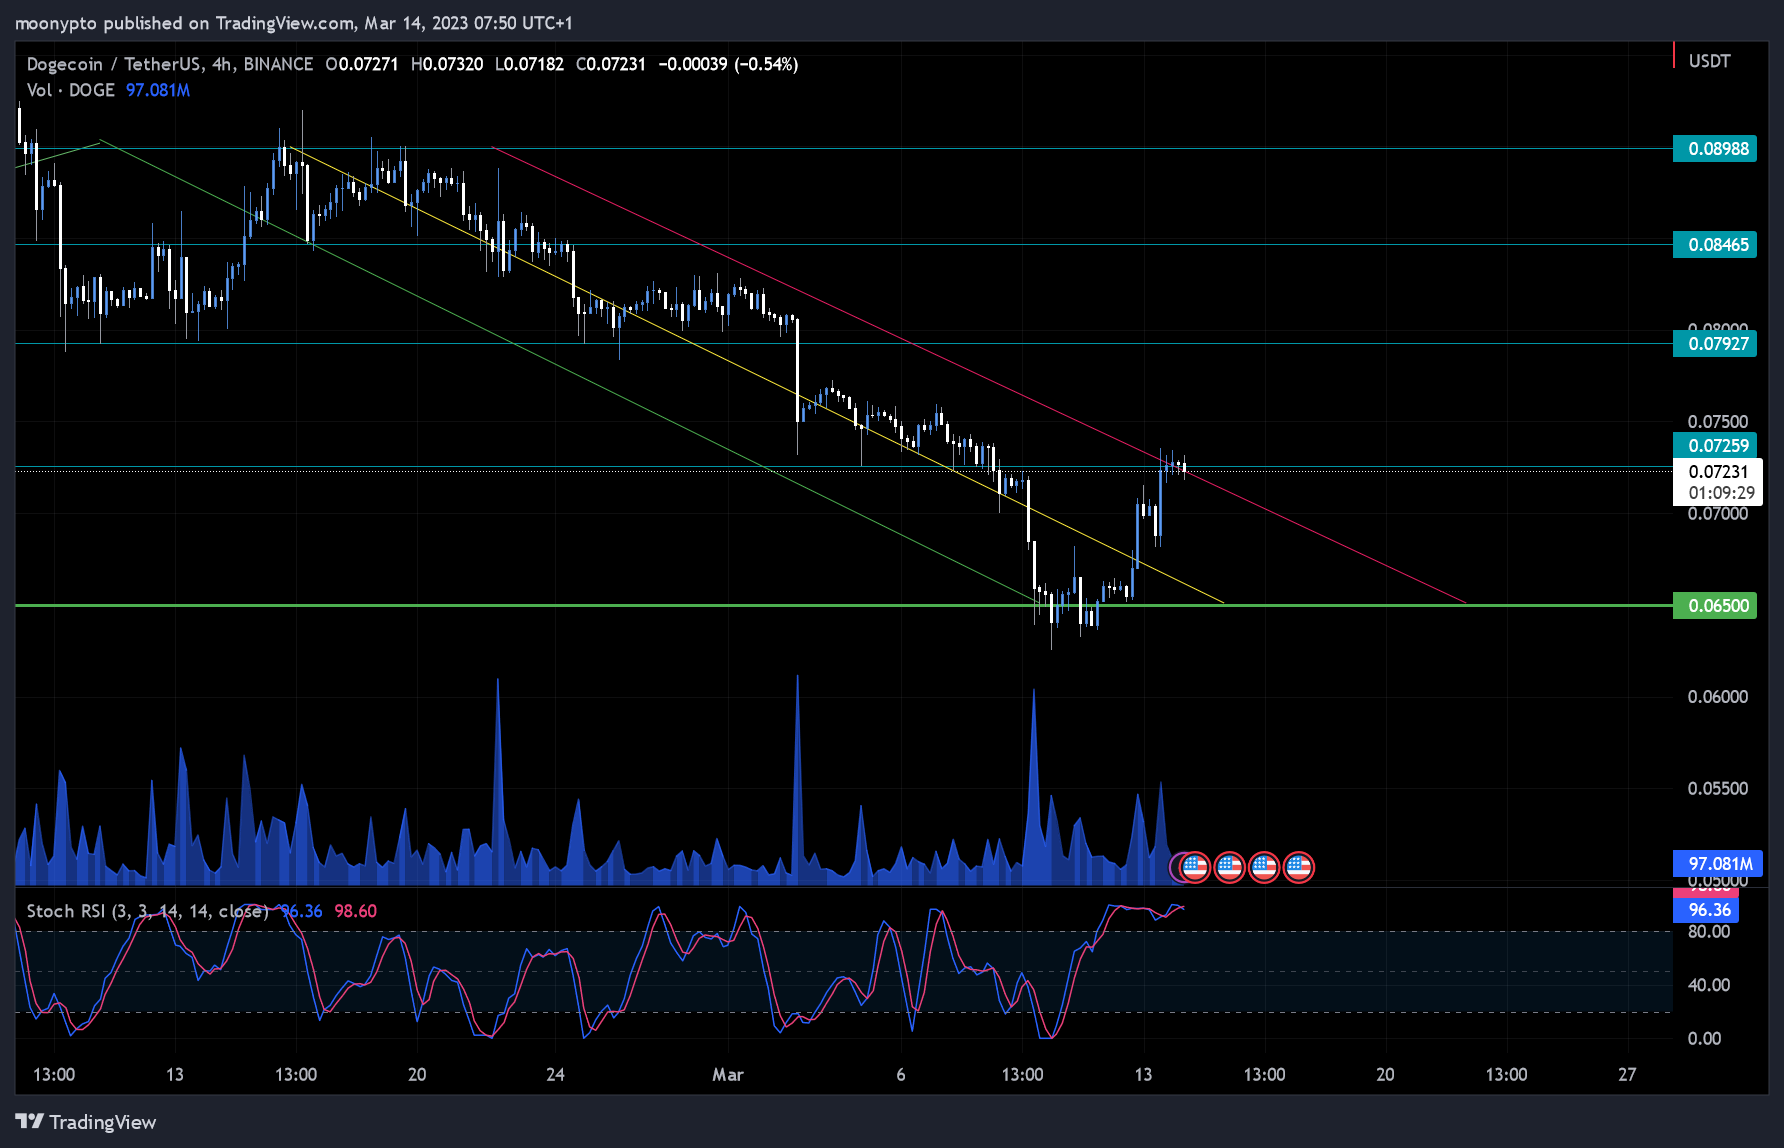
Task: Click the 96.36 Stoch RSI axis label
Action: pyautogui.click(x=1707, y=910)
